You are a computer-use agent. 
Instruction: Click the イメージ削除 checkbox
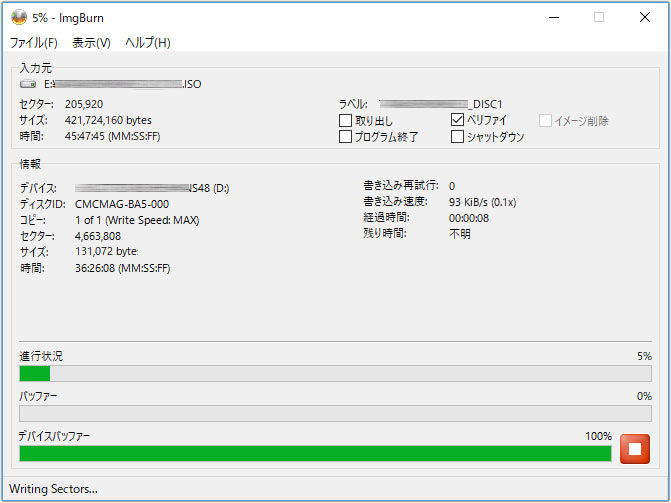545,121
